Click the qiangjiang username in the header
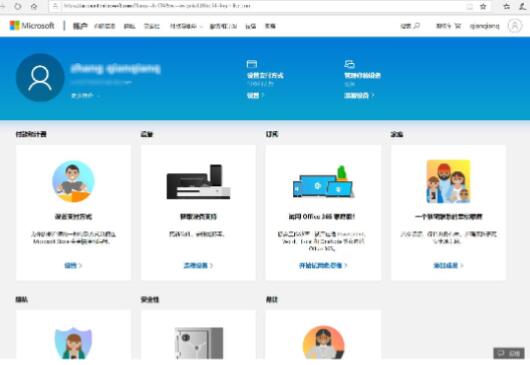Image resolution: width=530 pixels, height=365 pixels. point(484,26)
